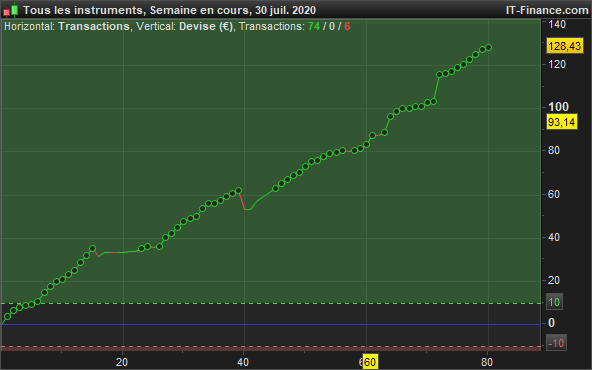Image resolution: width=592 pixels, height=370 pixels.
Task: Click the last data point near 128
Action: pyautogui.click(x=489, y=48)
